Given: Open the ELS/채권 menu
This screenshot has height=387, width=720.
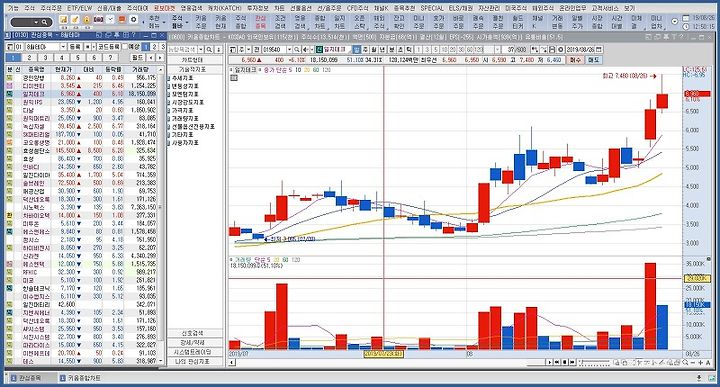Looking at the screenshot, I should point(461,8).
